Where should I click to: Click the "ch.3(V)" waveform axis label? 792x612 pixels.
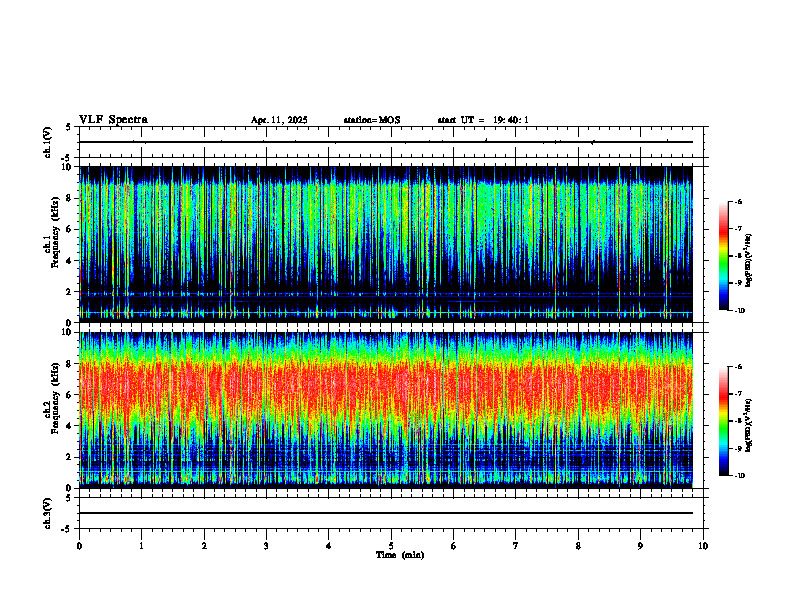point(47,513)
